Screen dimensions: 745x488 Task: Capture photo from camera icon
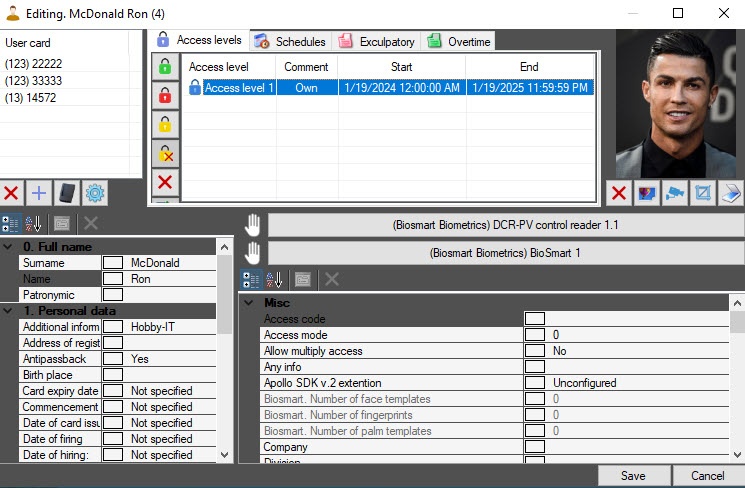coord(675,193)
